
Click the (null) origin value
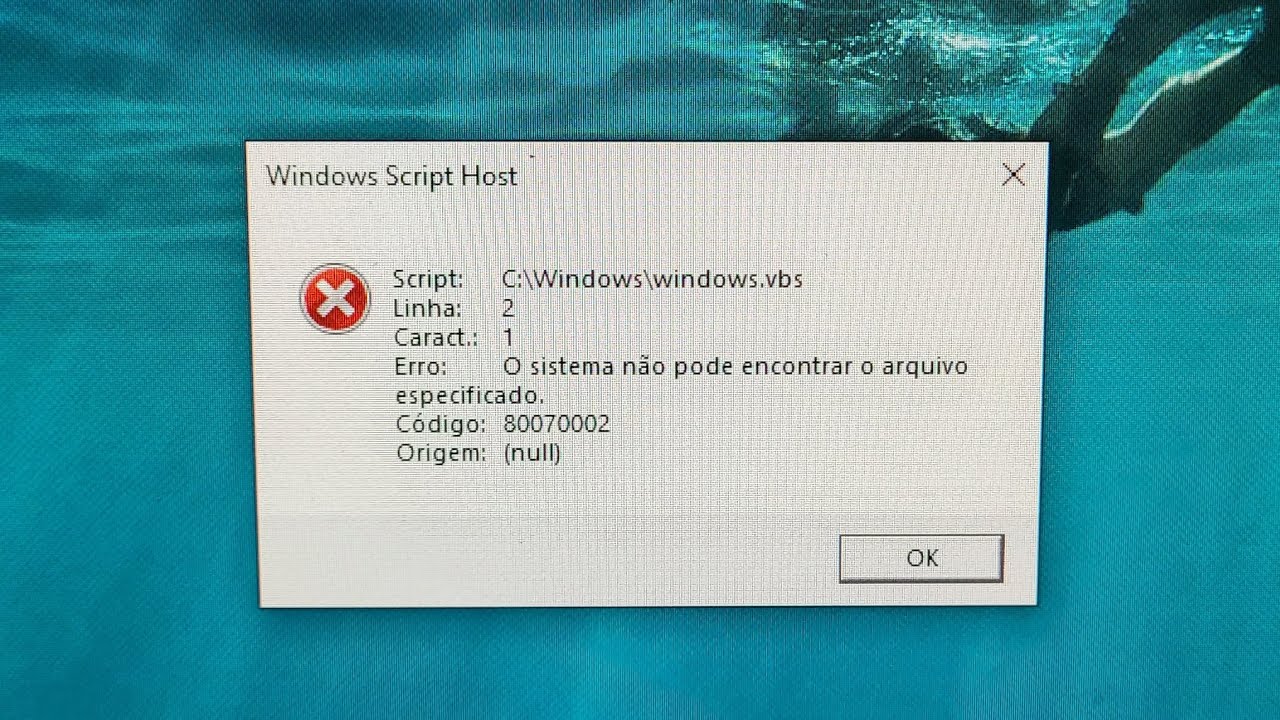click(x=532, y=453)
